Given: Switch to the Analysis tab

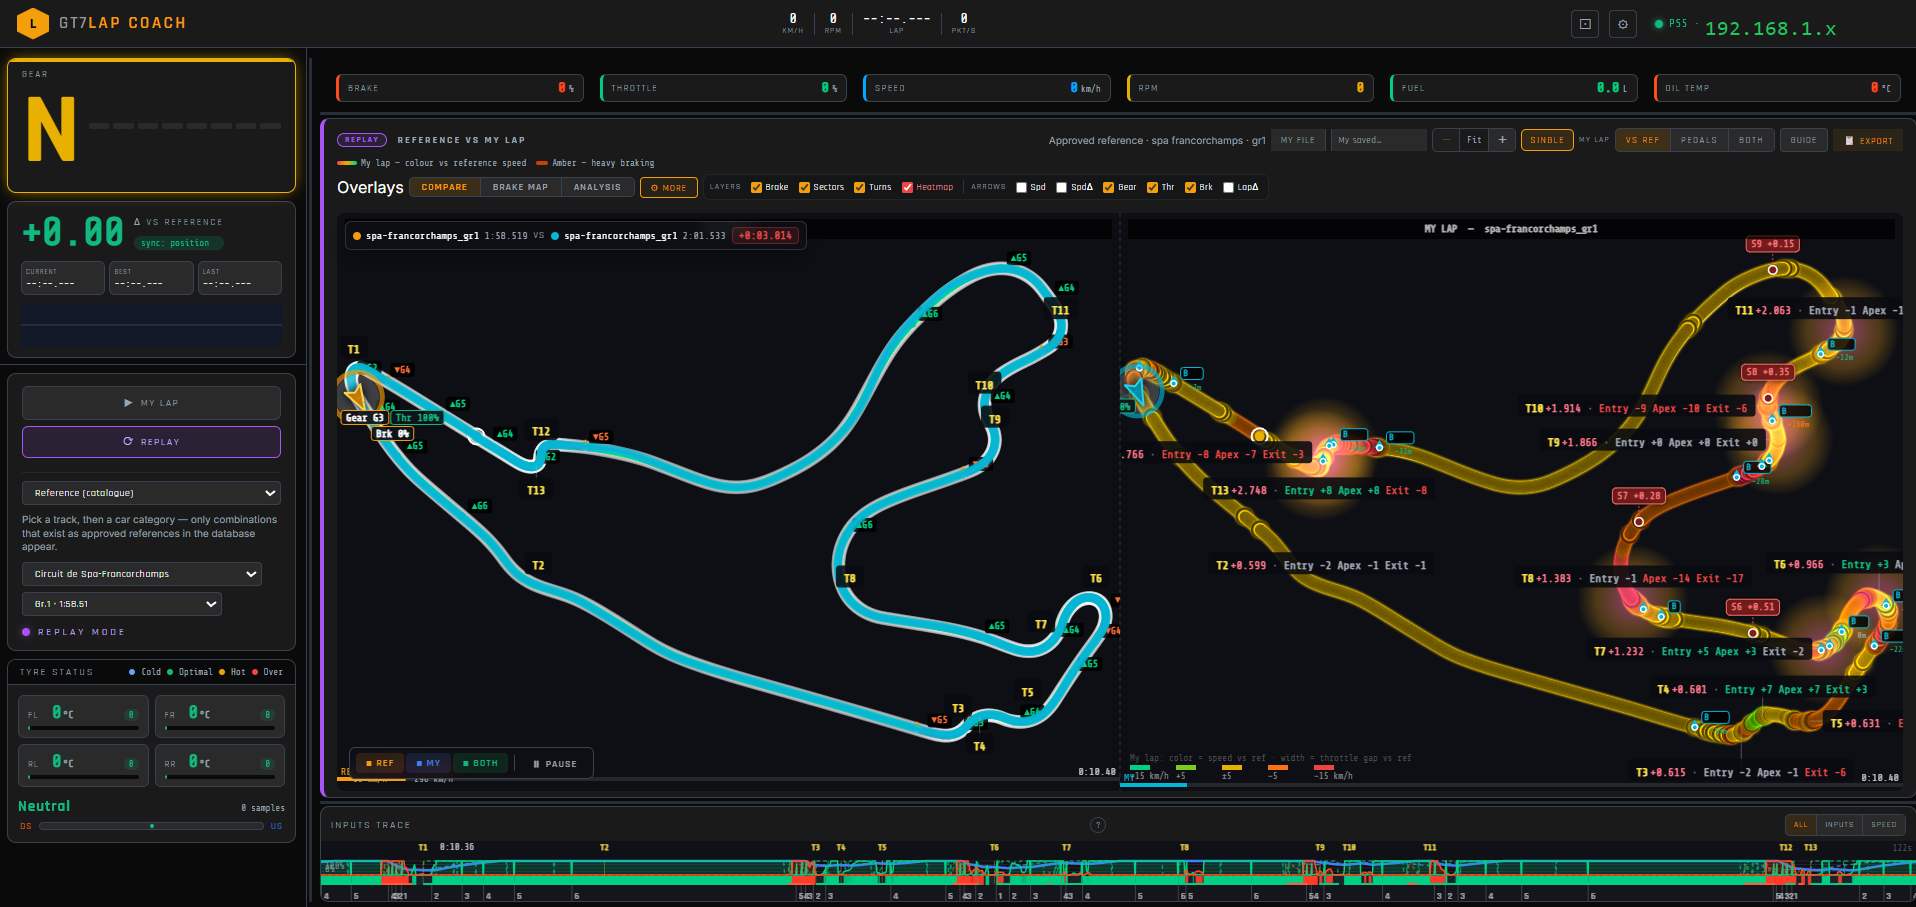Looking at the screenshot, I should tap(597, 187).
